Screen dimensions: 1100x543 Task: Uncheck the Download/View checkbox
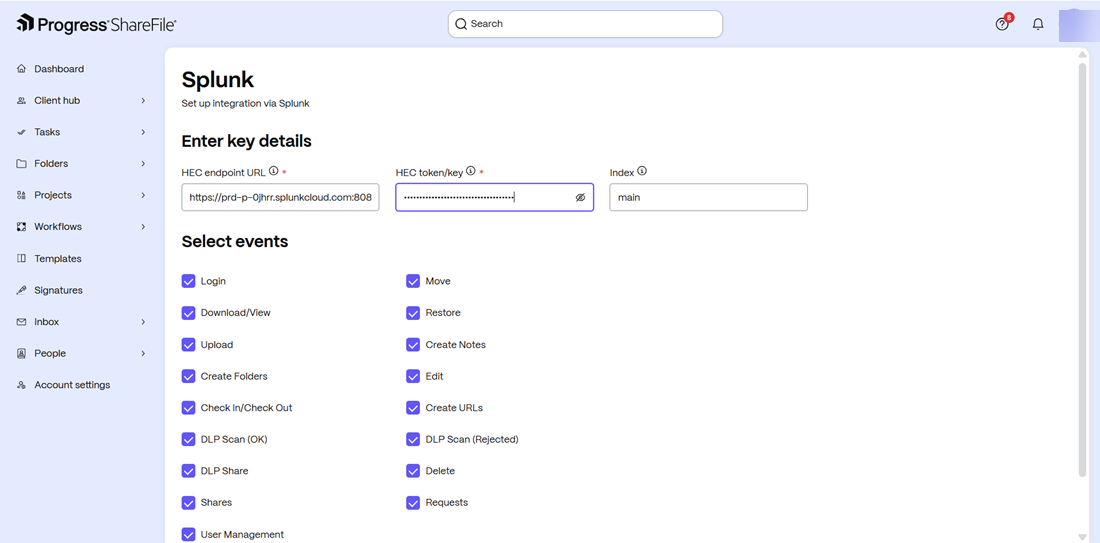coord(188,313)
